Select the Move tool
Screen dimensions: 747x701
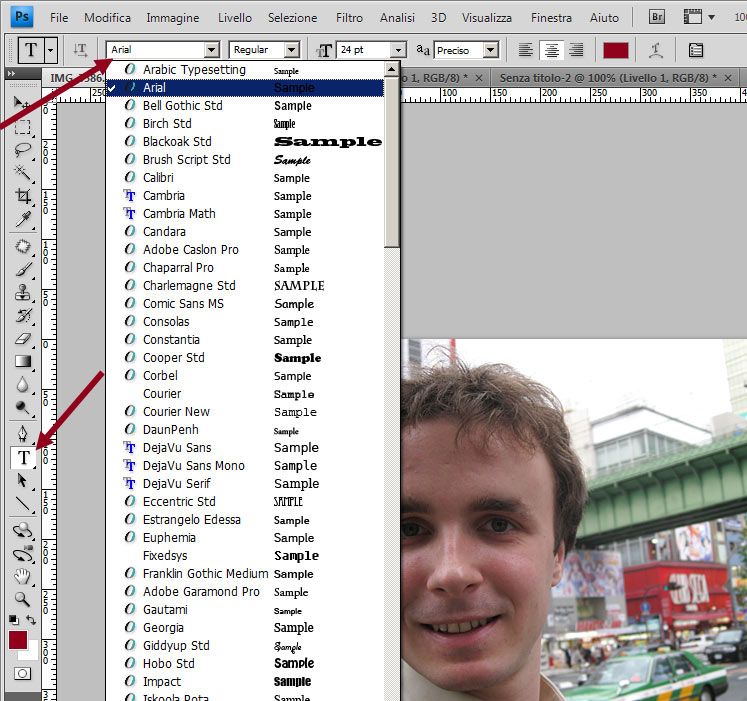[22, 103]
